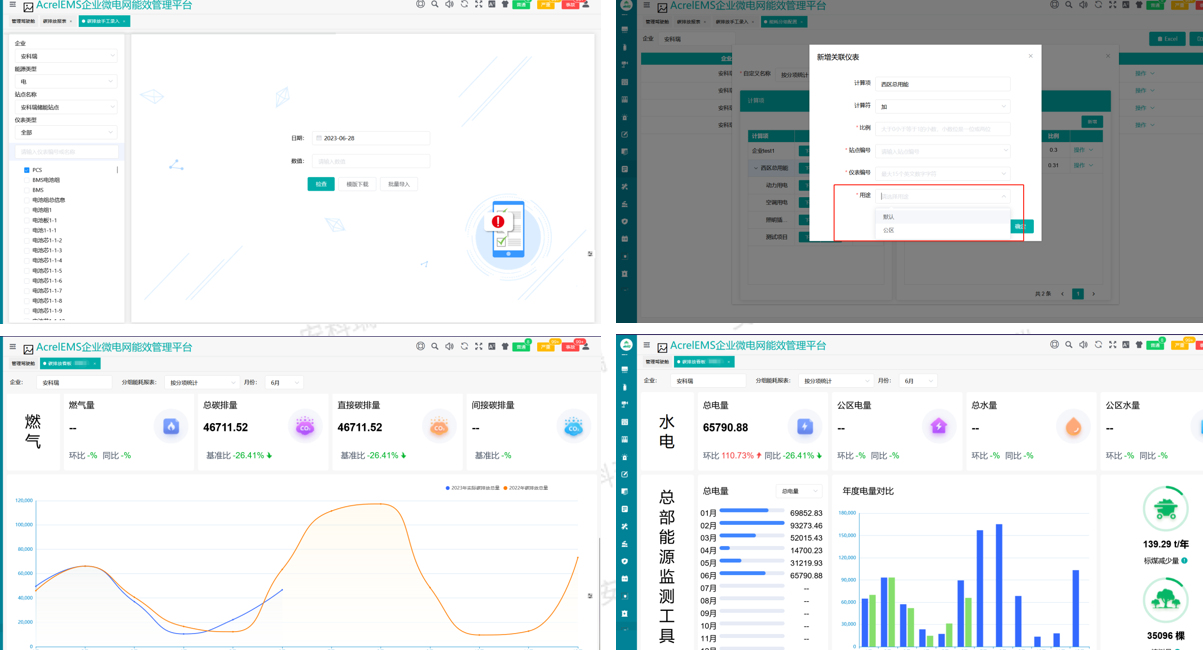Open user avatar in manual entry screen header

click(x=586, y=5)
